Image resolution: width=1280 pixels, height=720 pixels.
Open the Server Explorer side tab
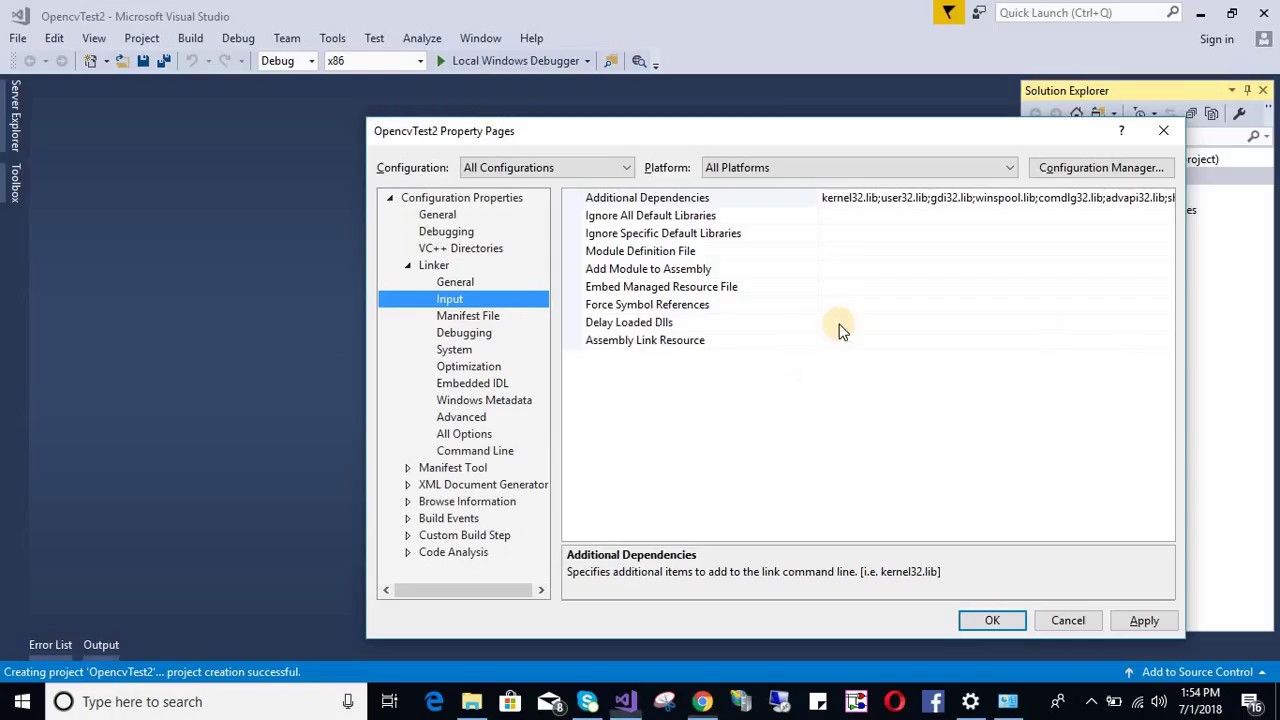pyautogui.click(x=15, y=116)
